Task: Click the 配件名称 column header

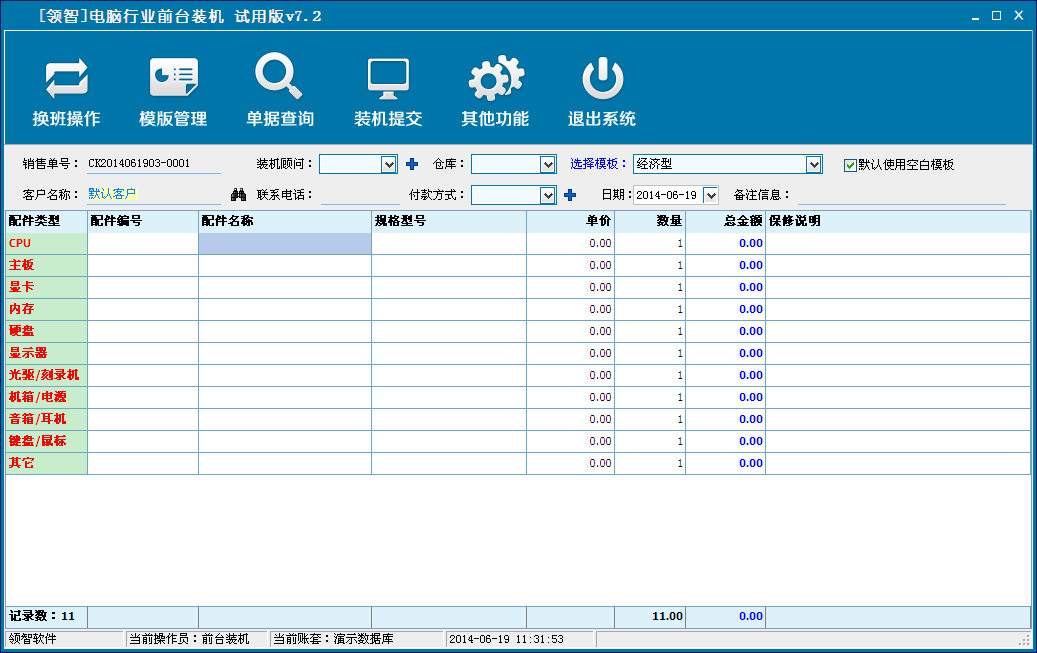Action: point(284,221)
